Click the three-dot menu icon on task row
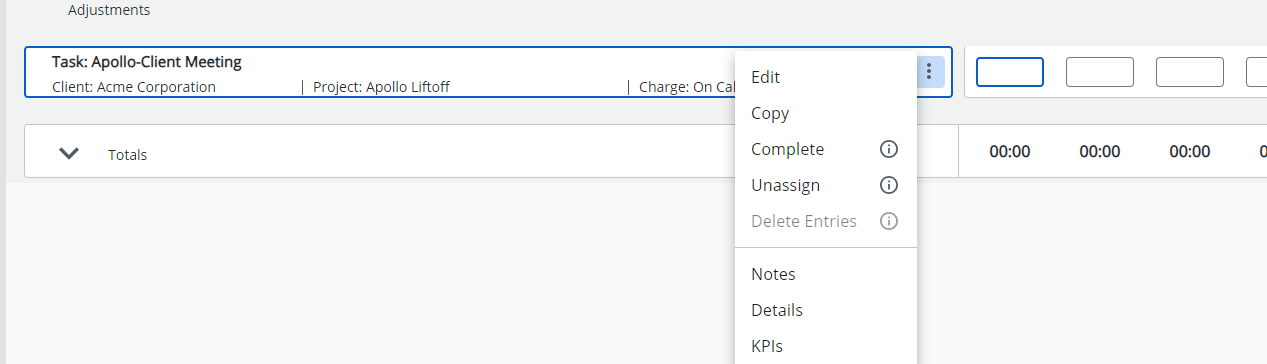 [929, 71]
